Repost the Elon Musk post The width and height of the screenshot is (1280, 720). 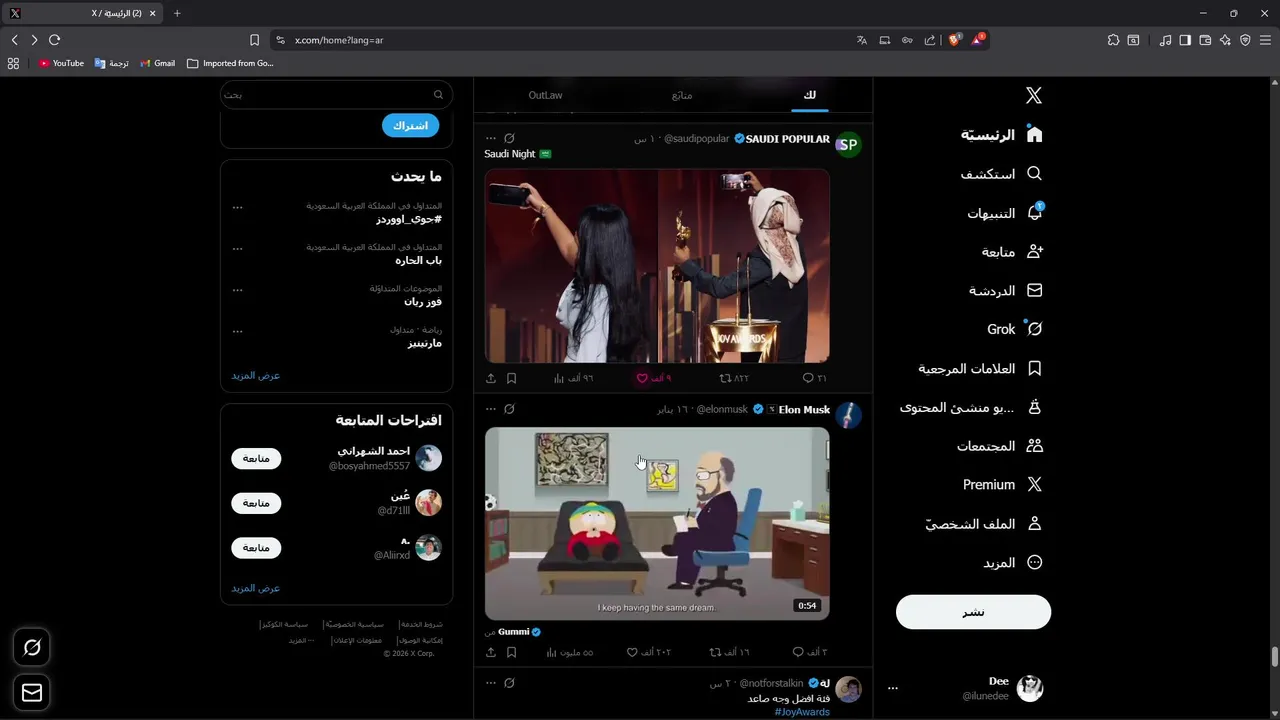point(729,652)
